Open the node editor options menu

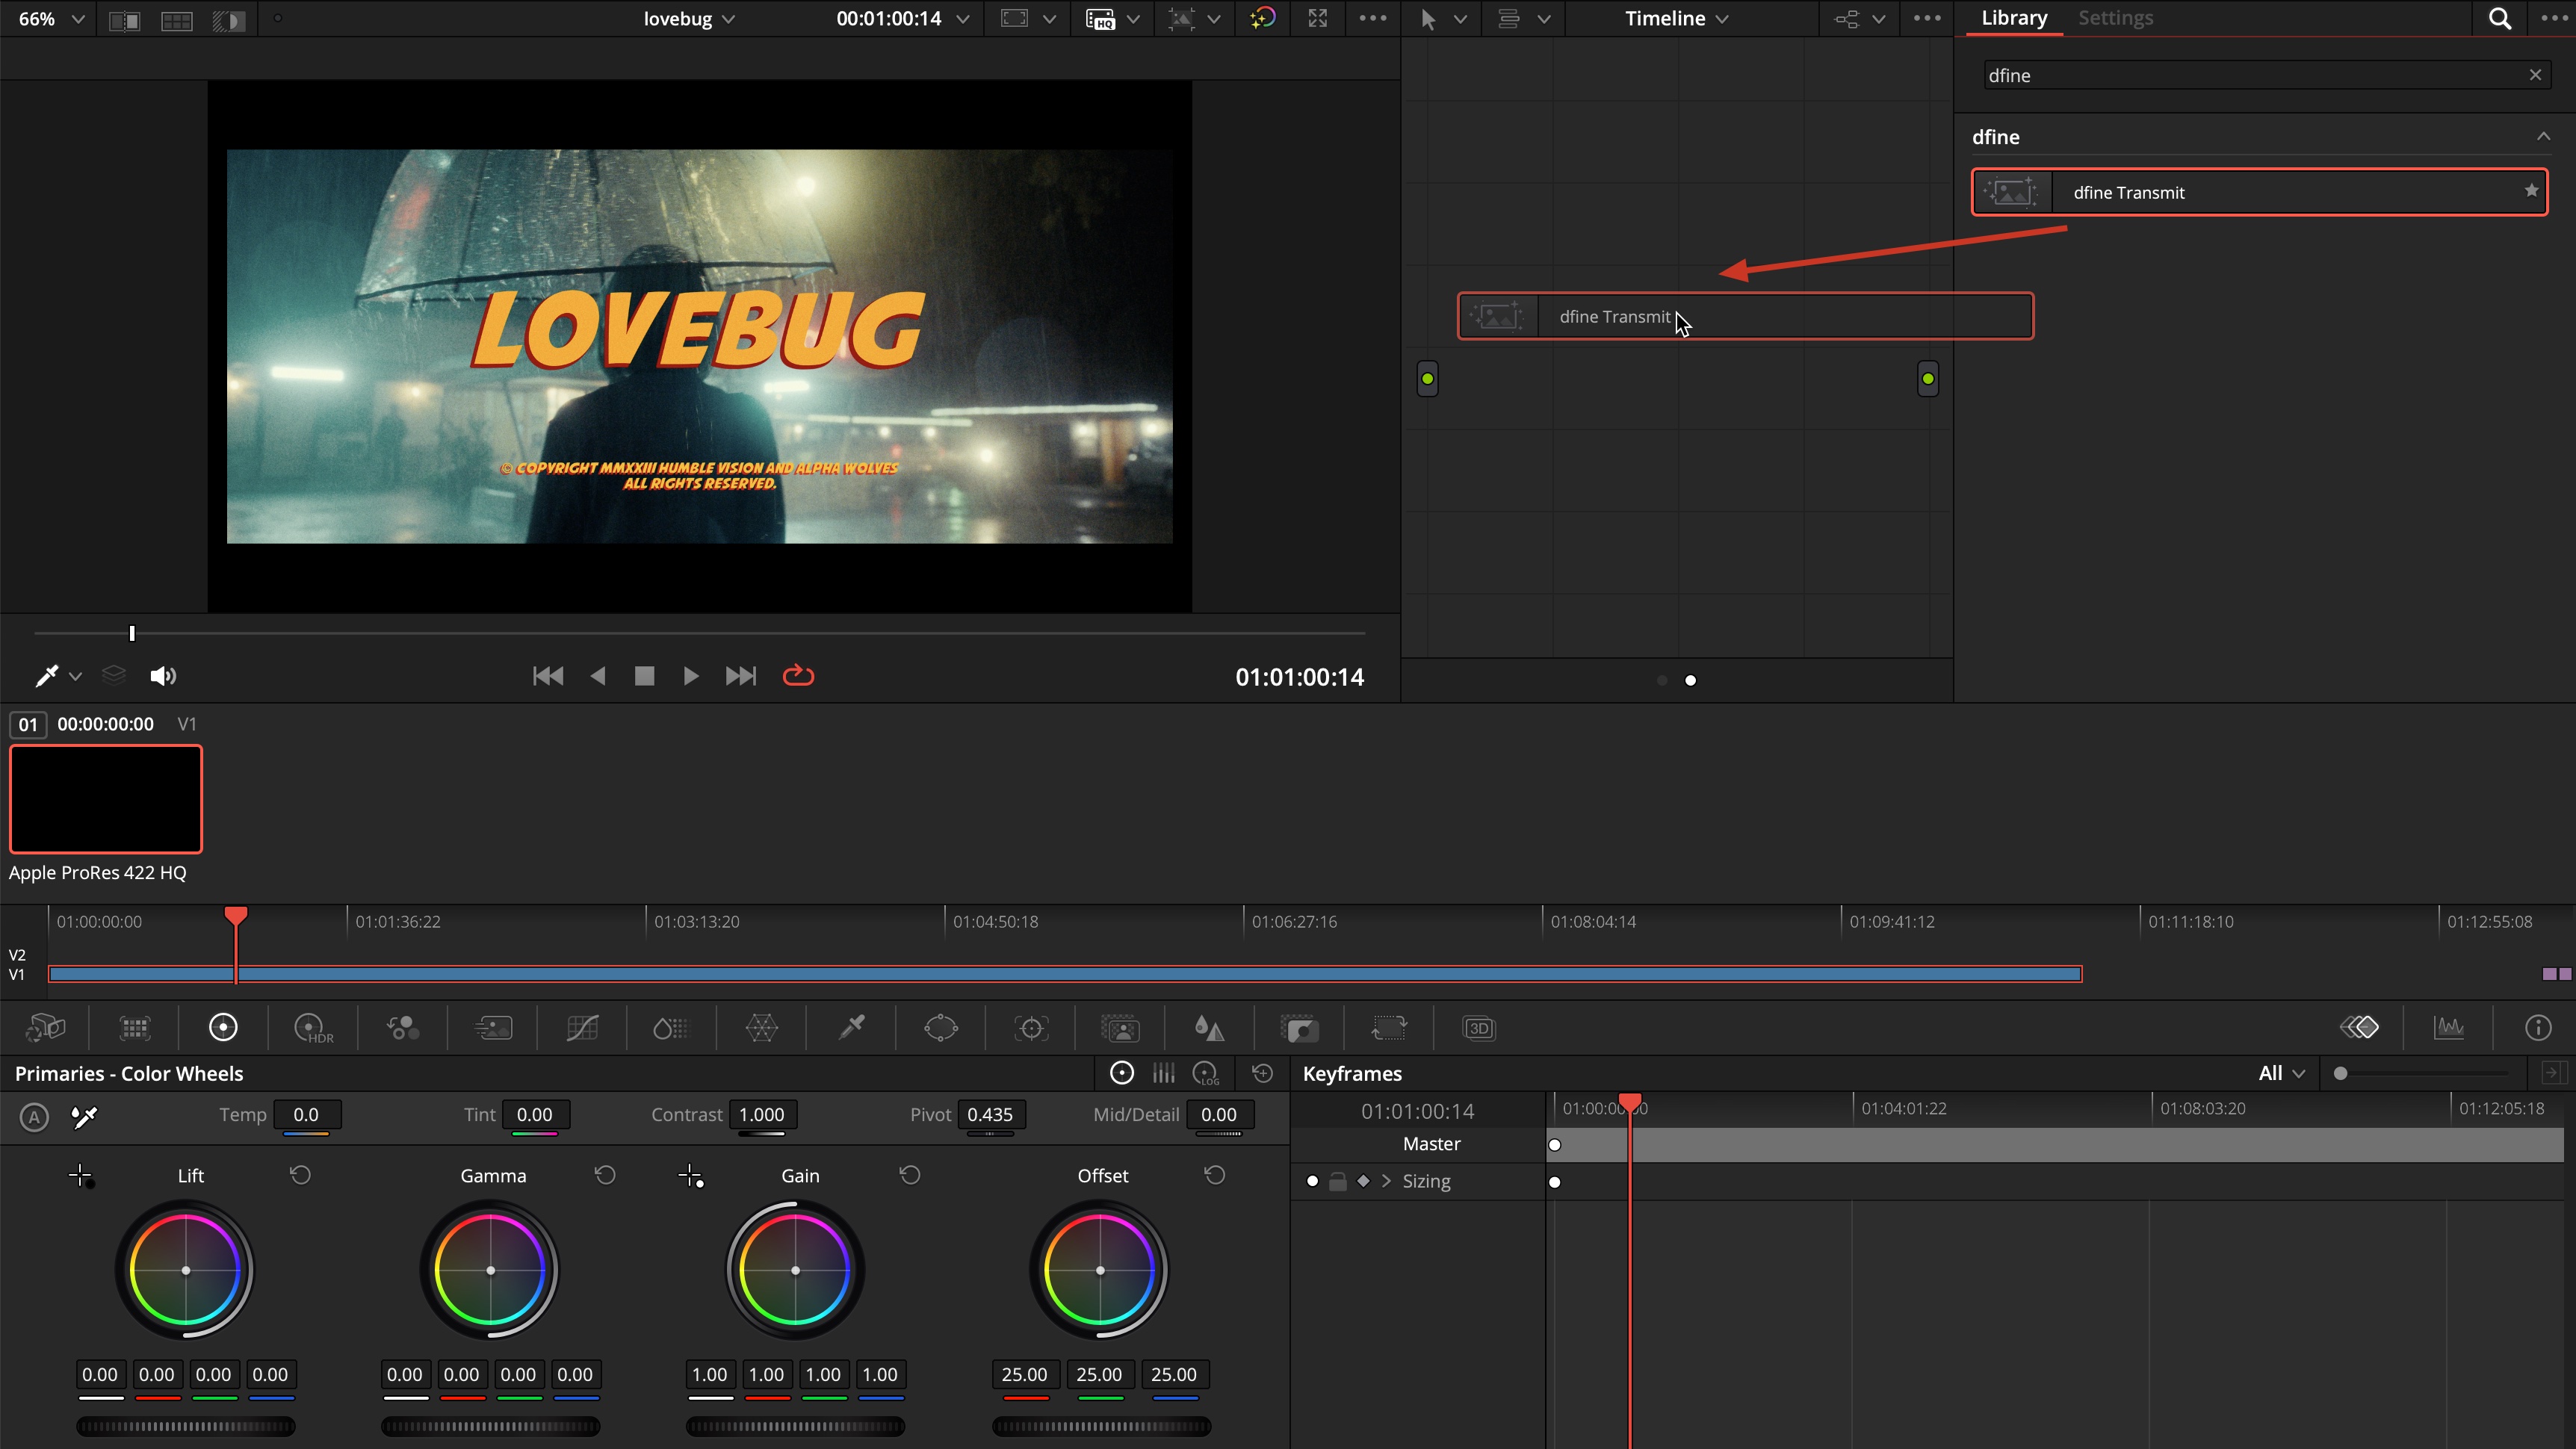pos(1927,19)
